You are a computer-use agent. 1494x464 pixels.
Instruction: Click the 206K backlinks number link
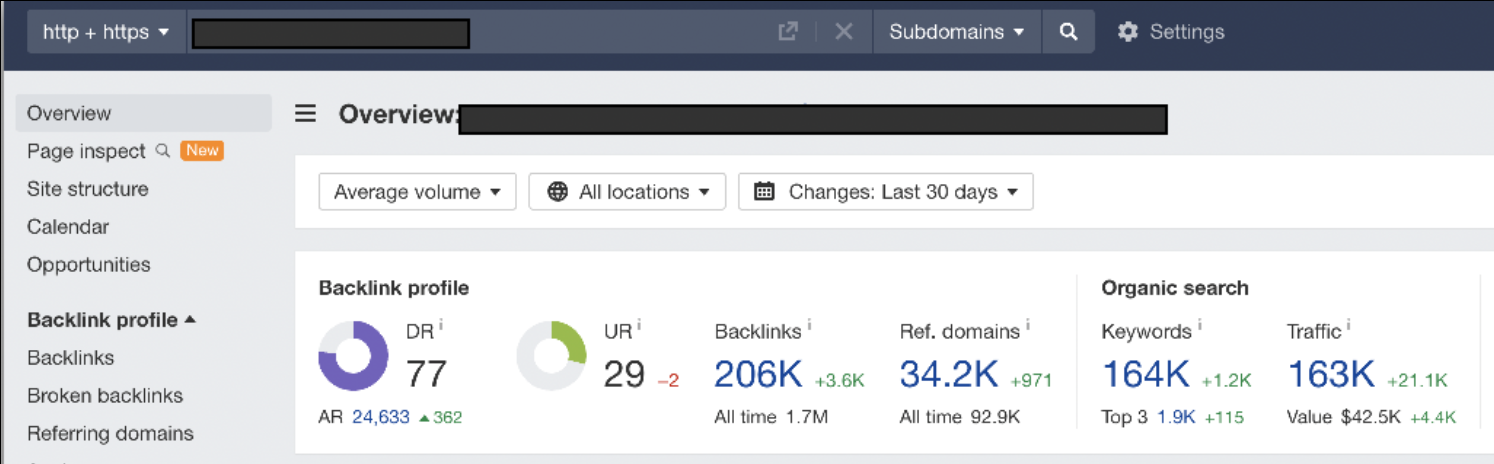click(759, 374)
